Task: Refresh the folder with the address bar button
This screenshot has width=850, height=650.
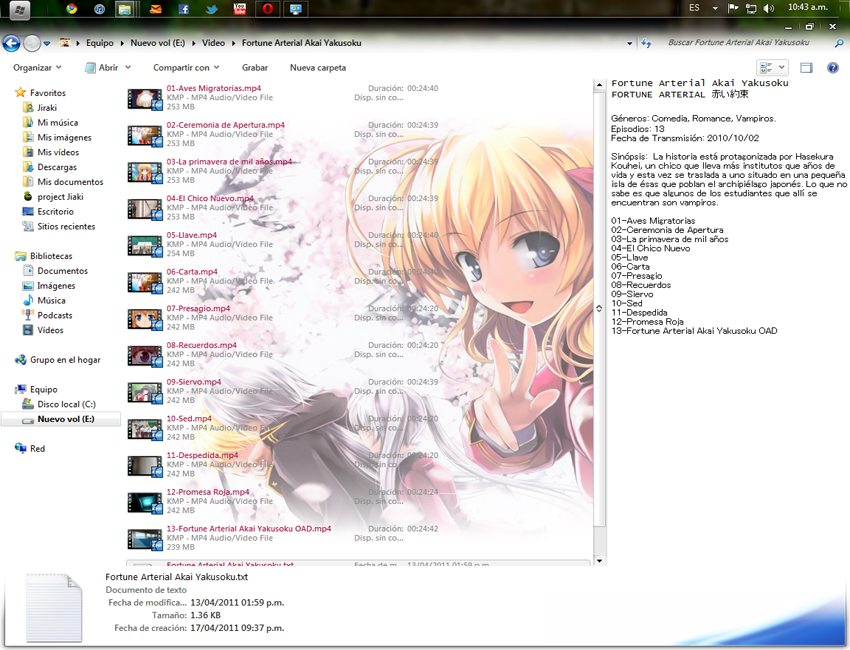Action: coord(646,43)
